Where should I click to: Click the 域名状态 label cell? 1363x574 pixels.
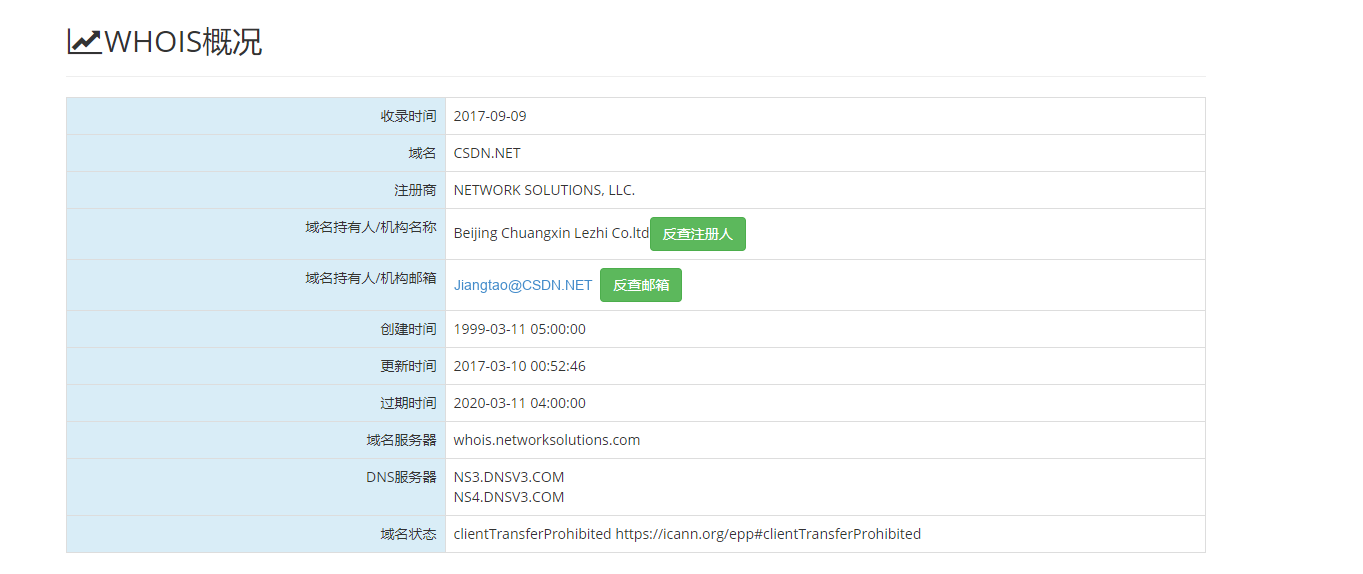256,534
